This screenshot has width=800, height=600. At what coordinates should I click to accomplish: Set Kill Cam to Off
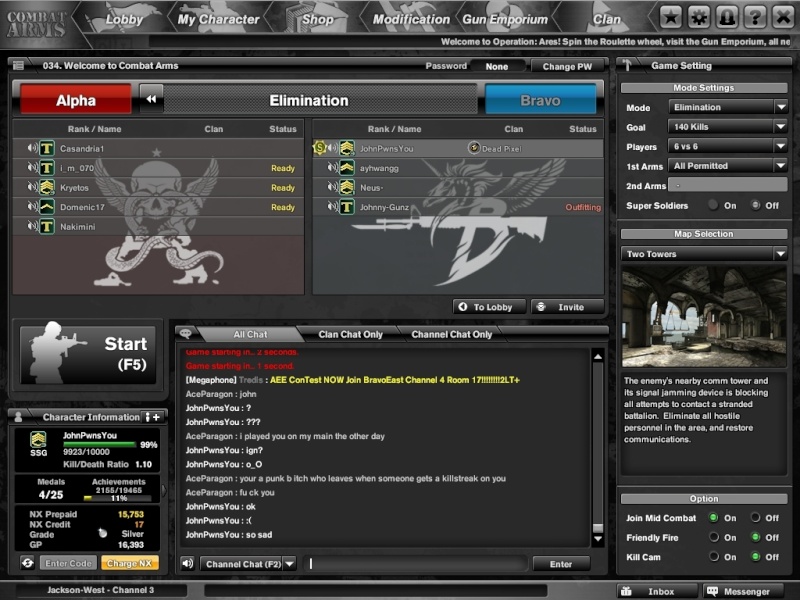click(x=755, y=557)
